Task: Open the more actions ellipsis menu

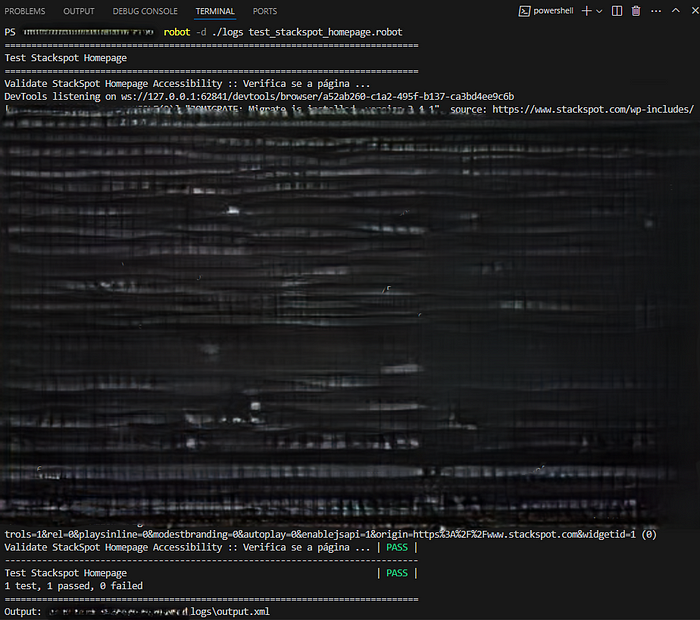Action: pyautogui.click(x=656, y=11)
